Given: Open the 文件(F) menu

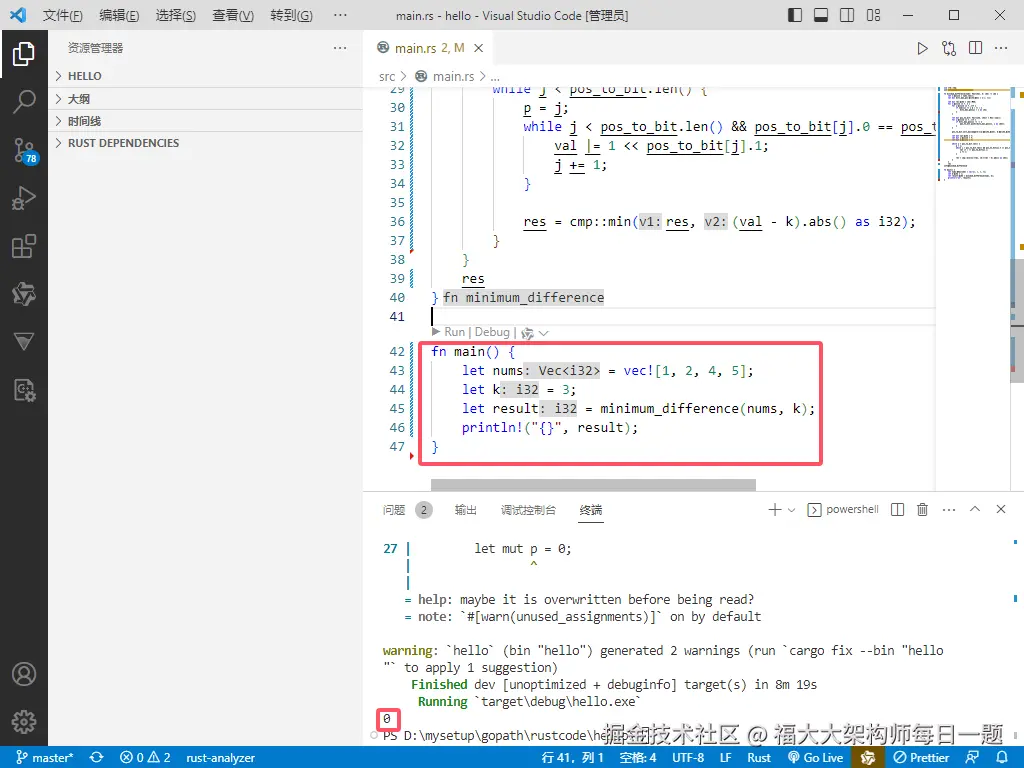Looking at the screenshot, I should pos(63,15).
